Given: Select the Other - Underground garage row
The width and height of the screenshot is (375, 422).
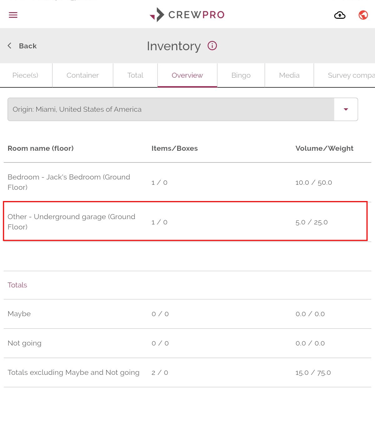Looking at the screenshot, I should (x=185, y=221).
